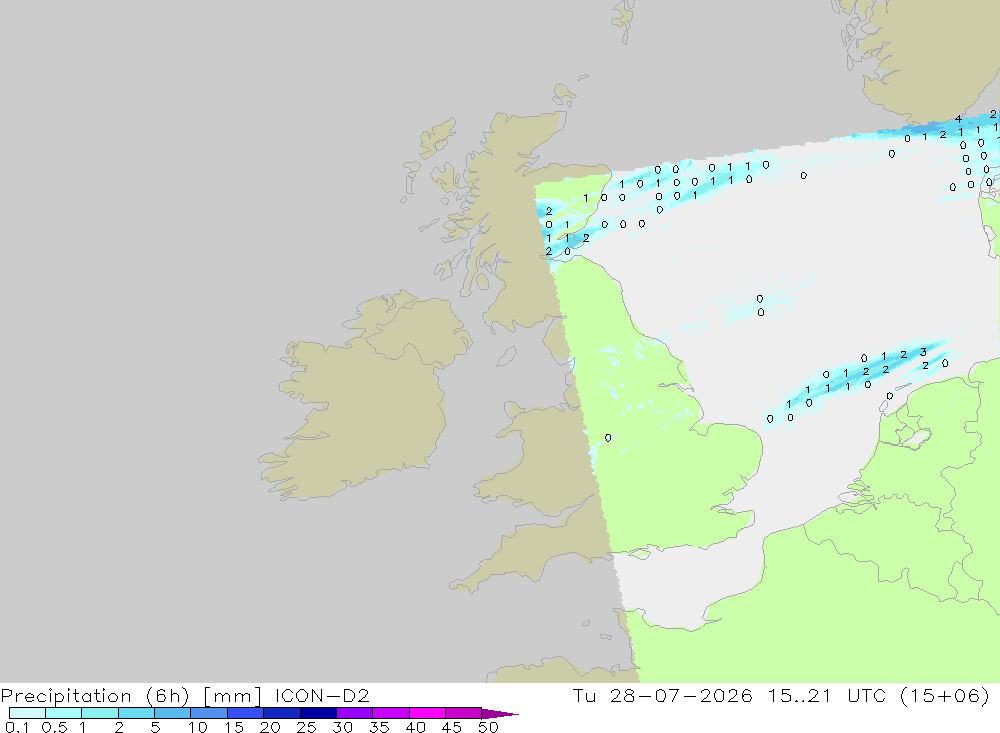The image size is (1000, 733).
Task: Click the 'Tu' weekday text
Action: (584, 695)
